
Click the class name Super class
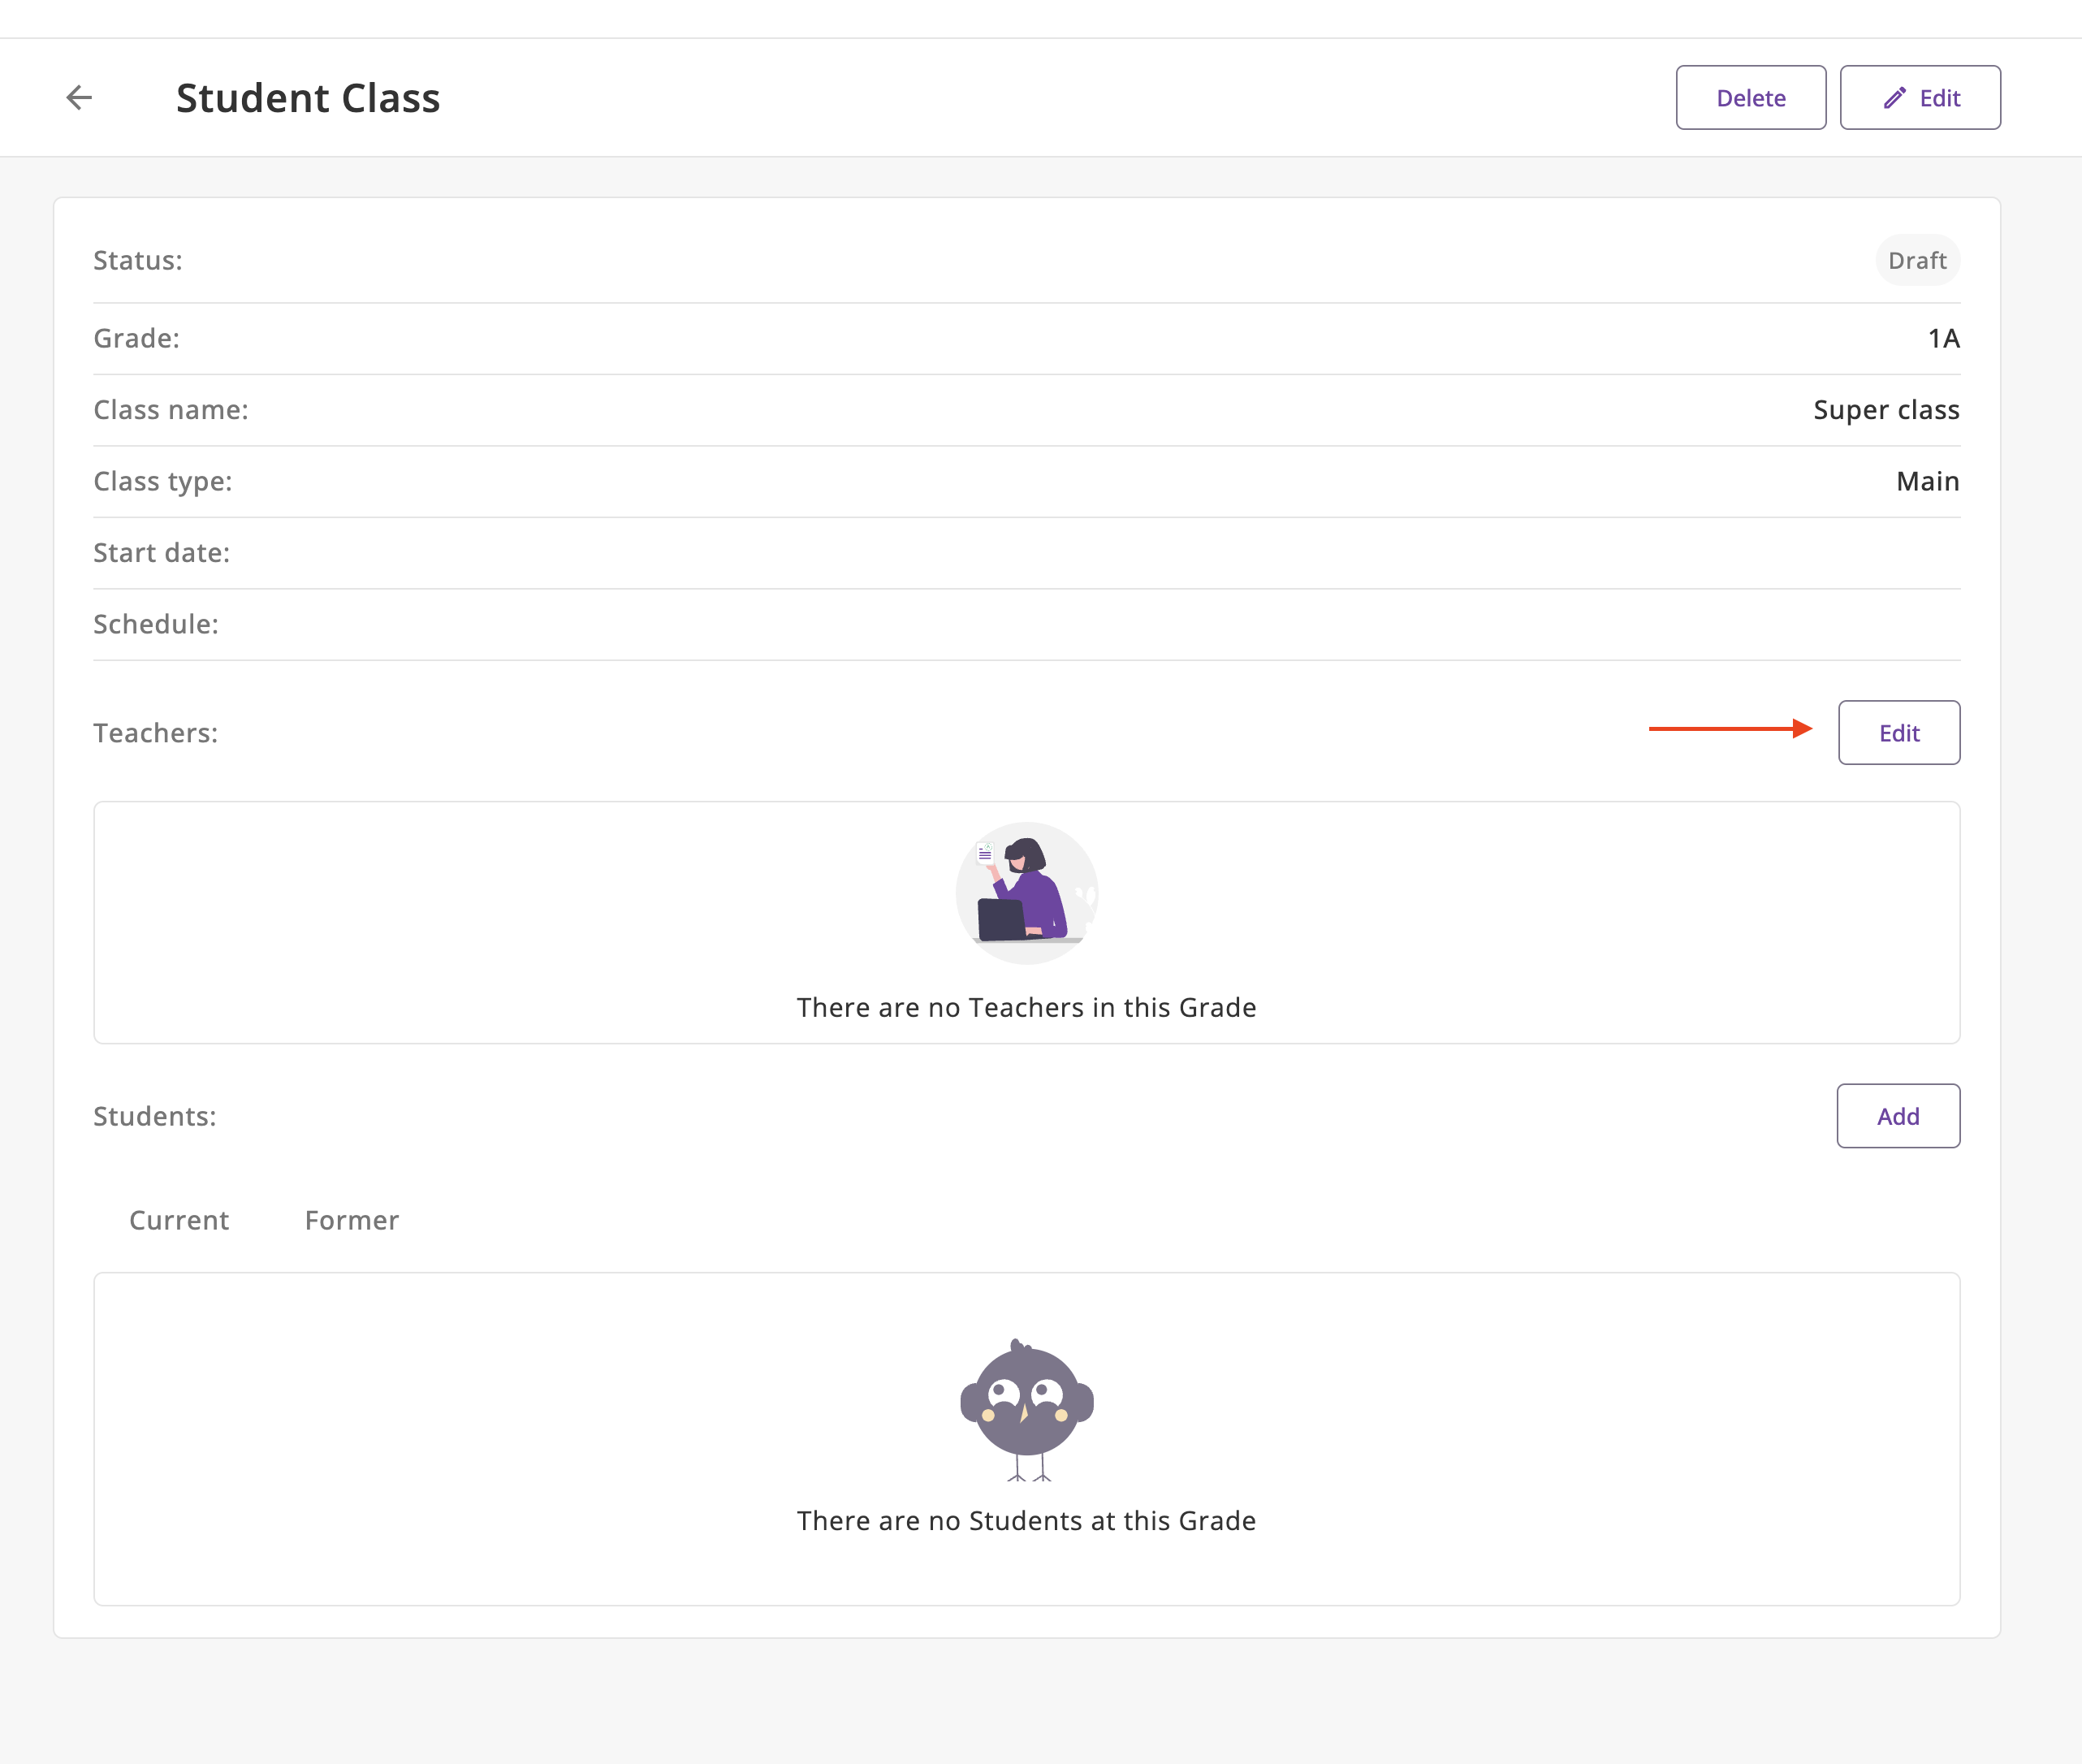[x=1885, y=410]
